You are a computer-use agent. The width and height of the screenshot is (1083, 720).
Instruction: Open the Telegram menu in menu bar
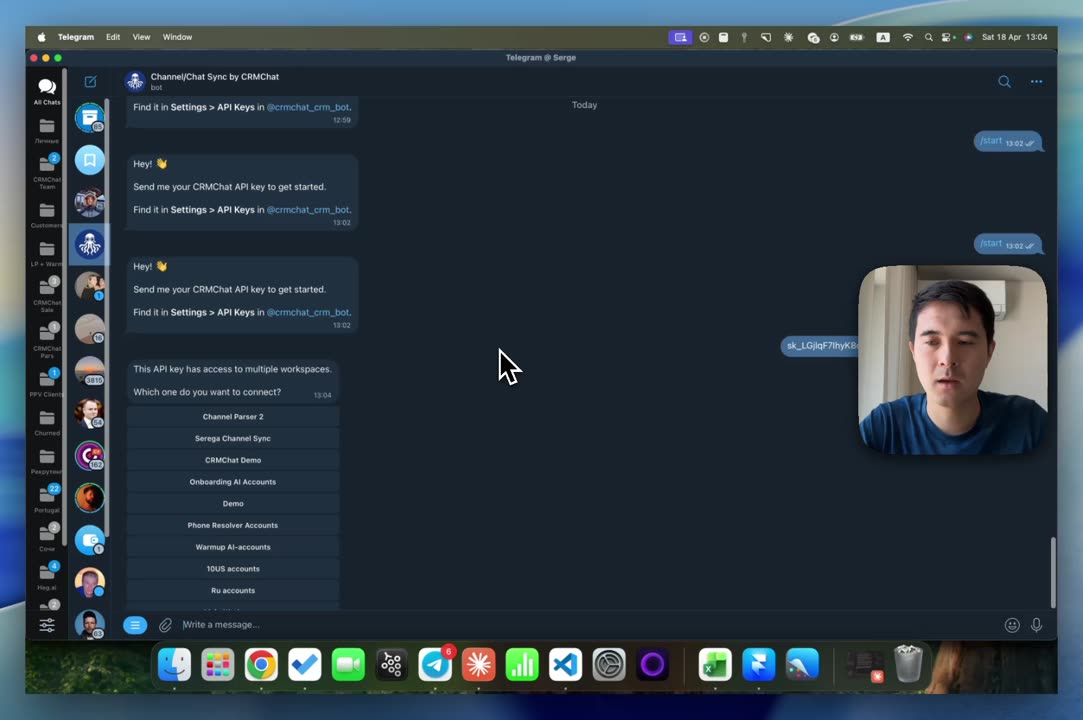coord(75,37)
